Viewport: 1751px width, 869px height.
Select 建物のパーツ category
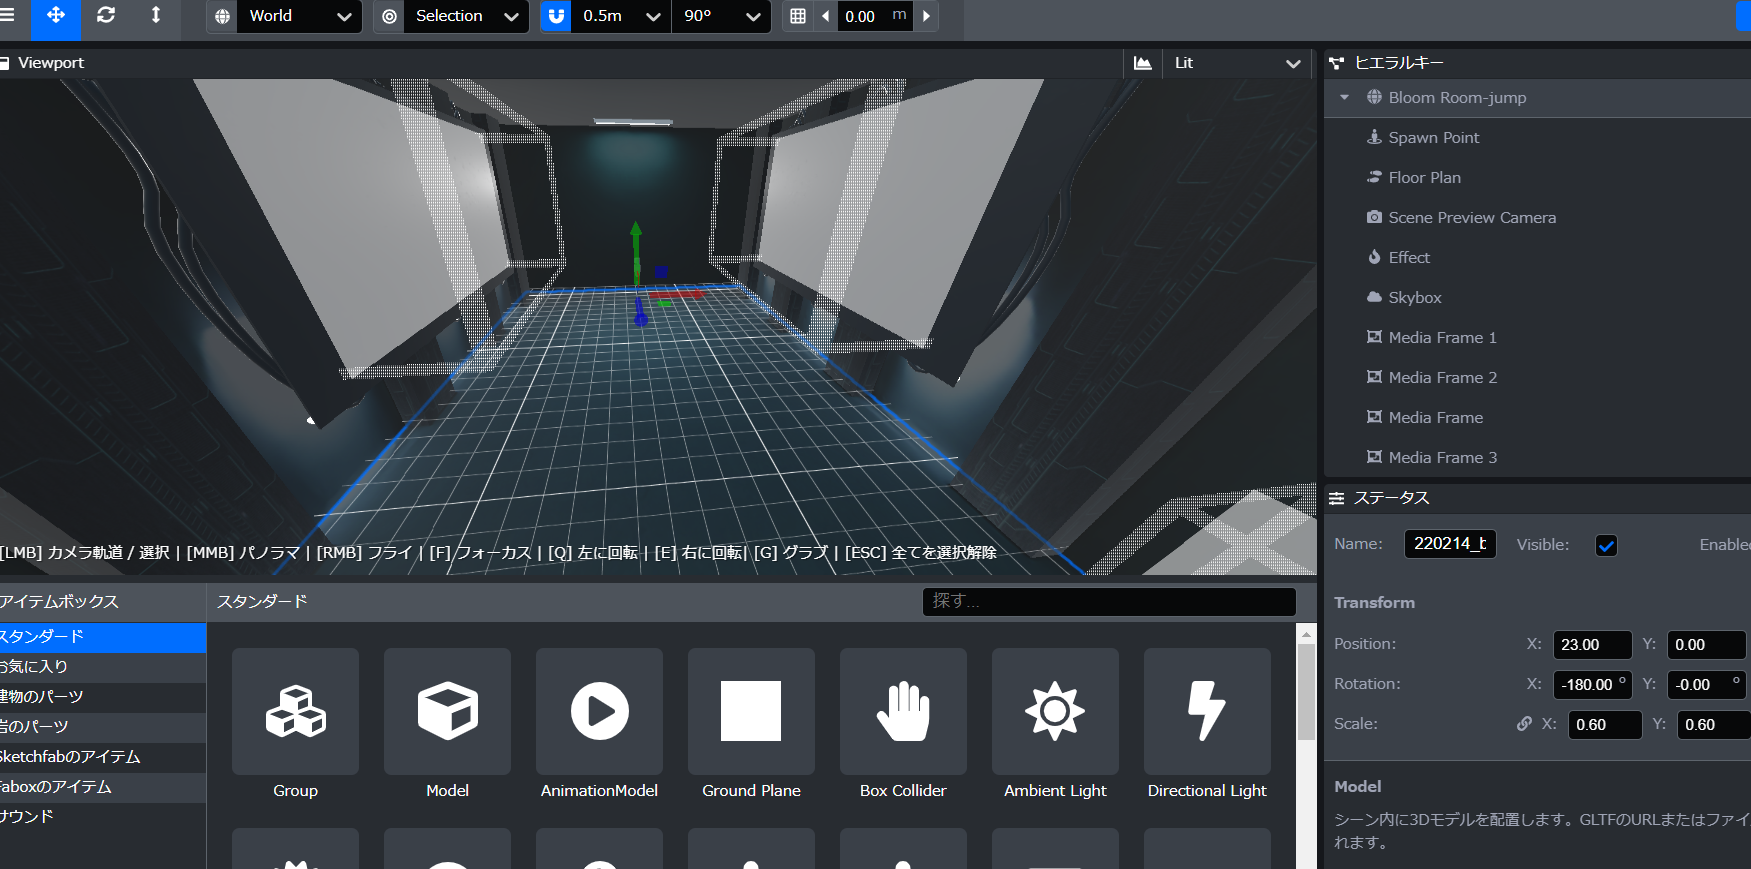[103, 697]
